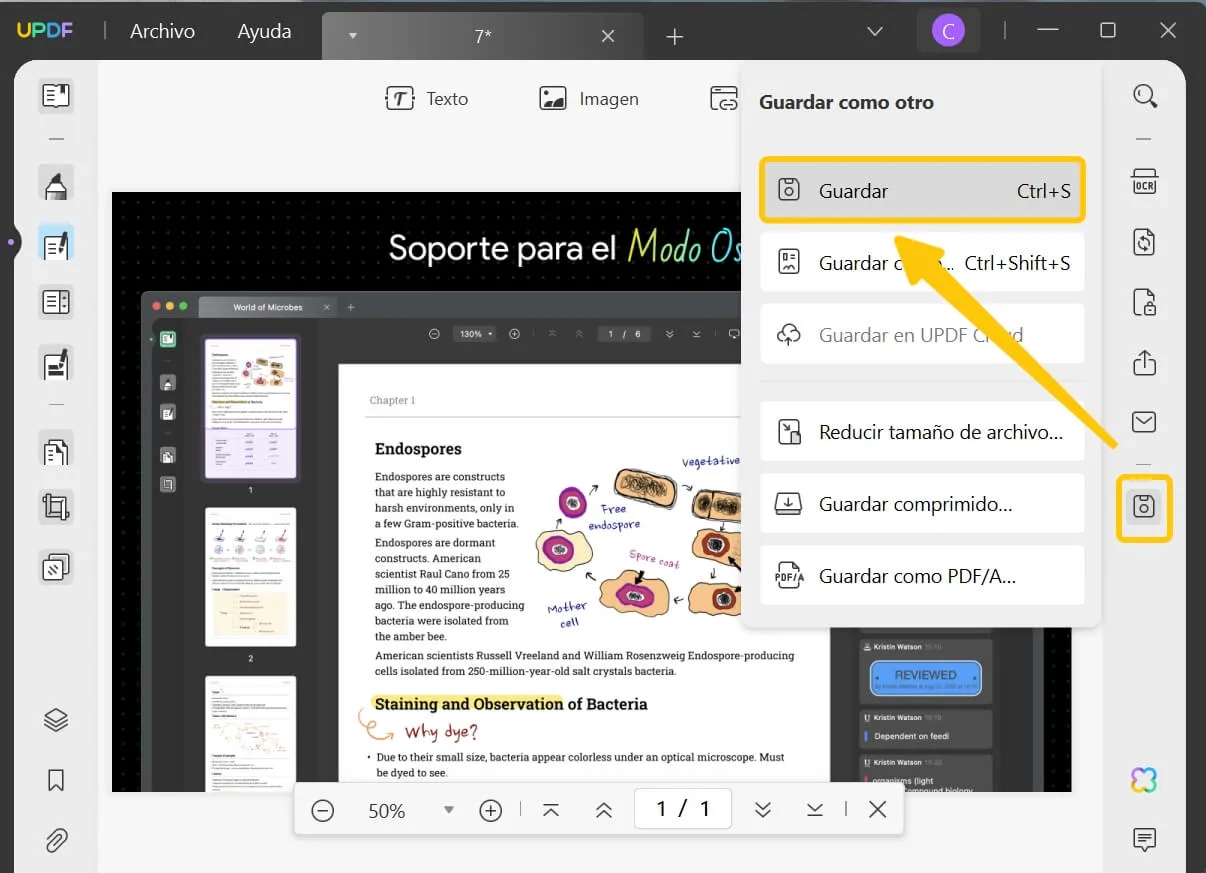The width and height of the screenshot is (1206, 873).
Task: Jump to the first page
Action: (x=551, y=810)
